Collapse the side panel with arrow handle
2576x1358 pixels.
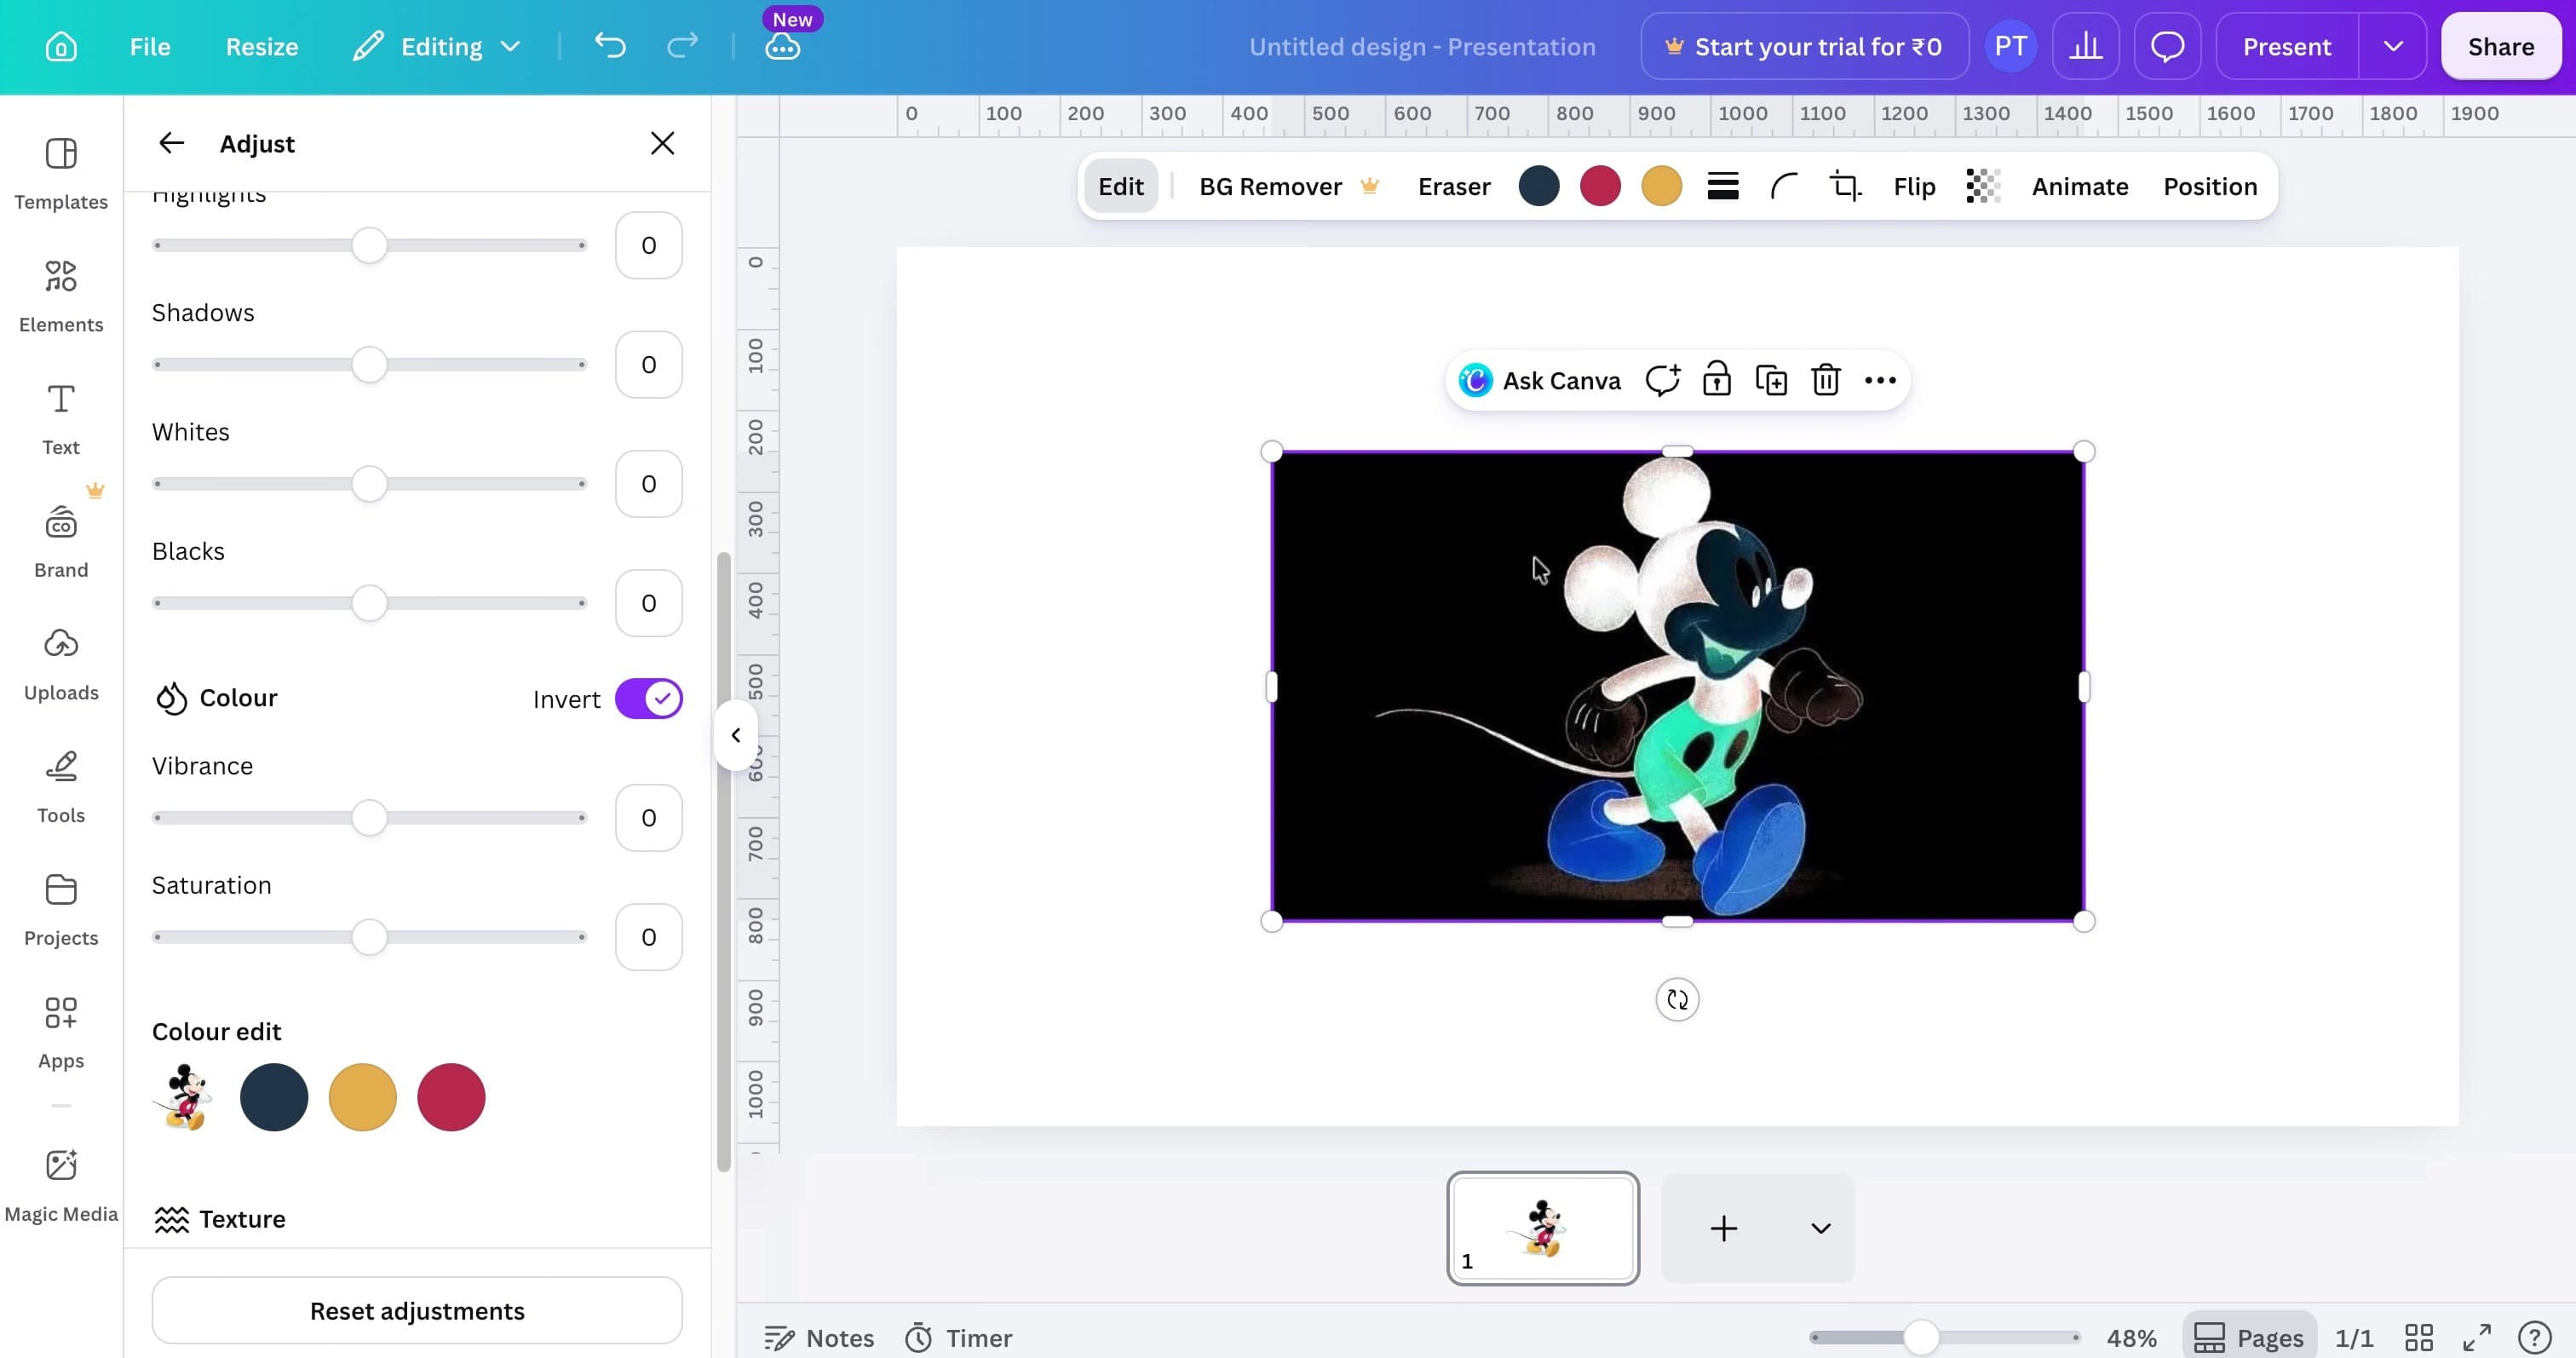tap(736, 735)
